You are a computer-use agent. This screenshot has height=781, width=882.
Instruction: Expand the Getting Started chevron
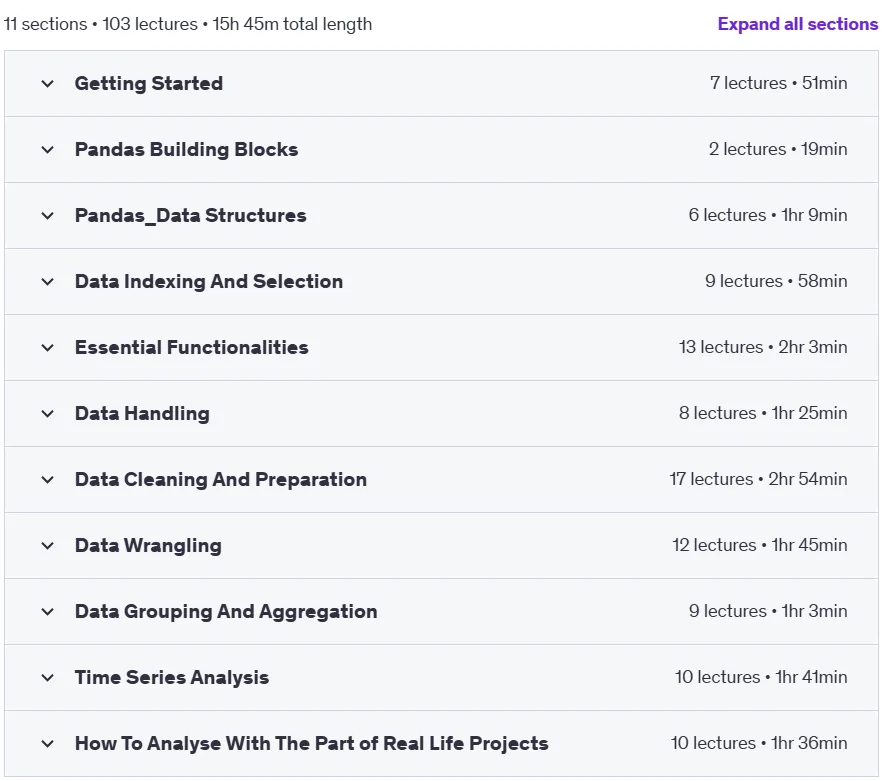(x=48, y=84)
